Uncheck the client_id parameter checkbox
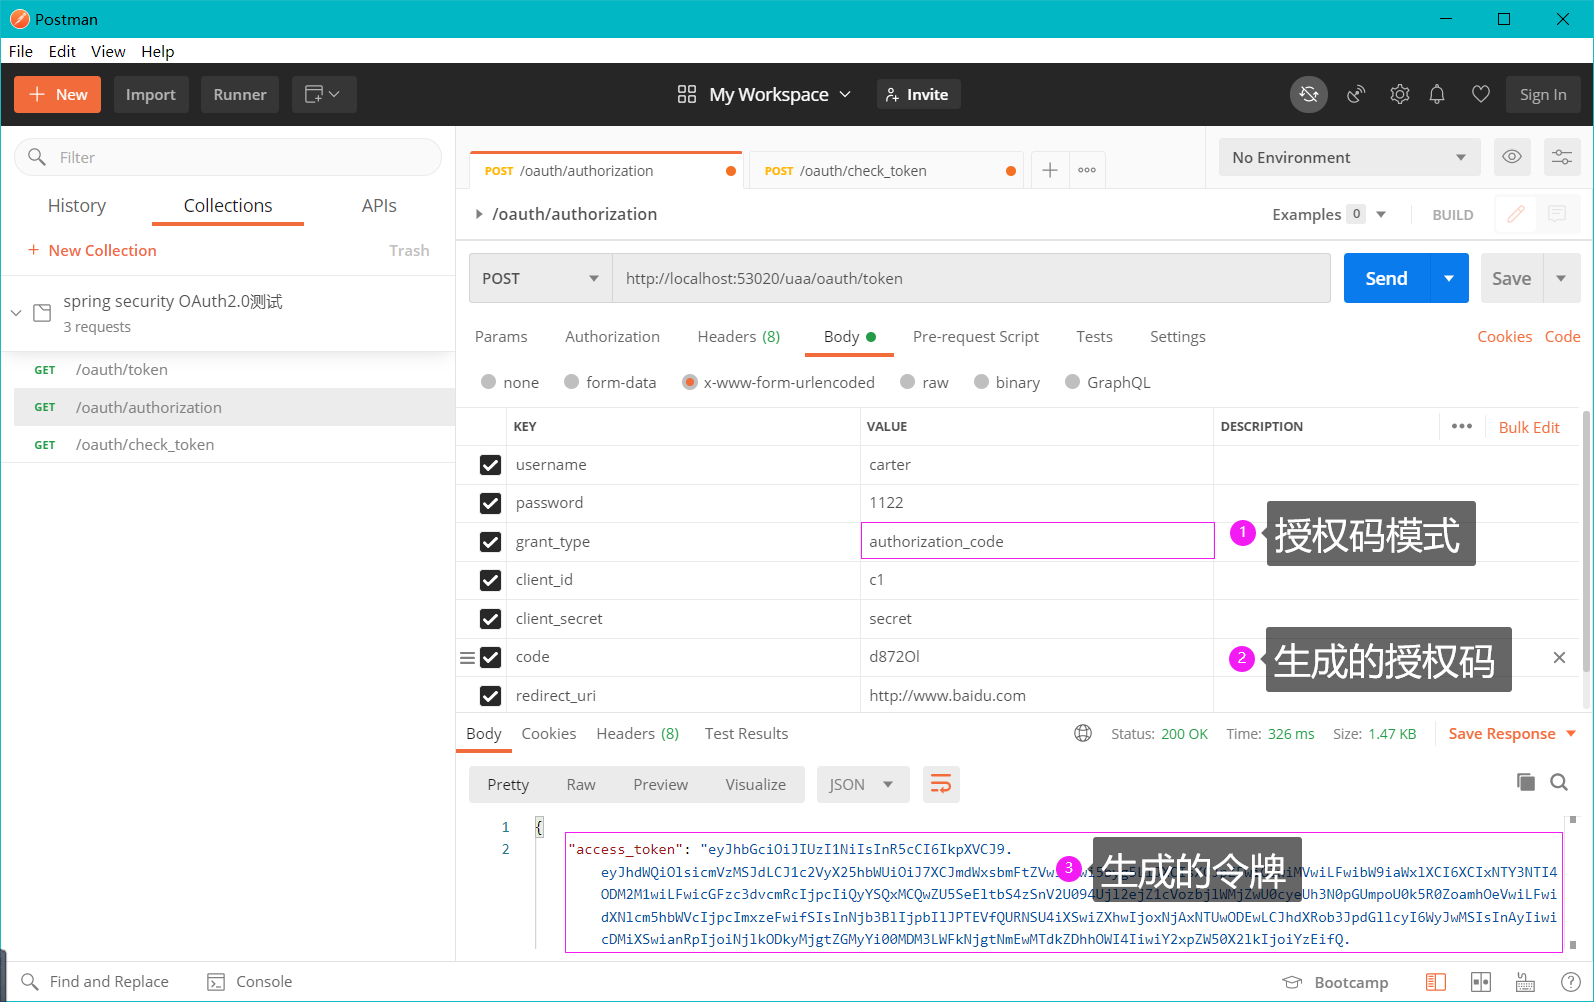 click(x=490, y=580)
